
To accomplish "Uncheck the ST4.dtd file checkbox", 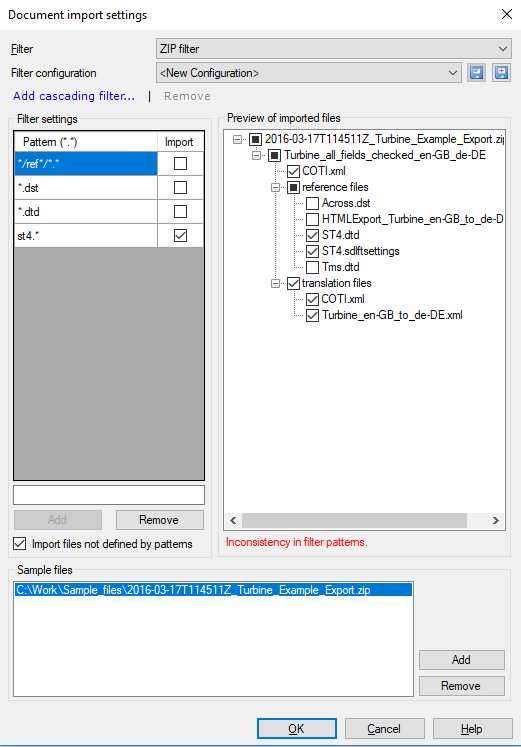I will [312, 235].
